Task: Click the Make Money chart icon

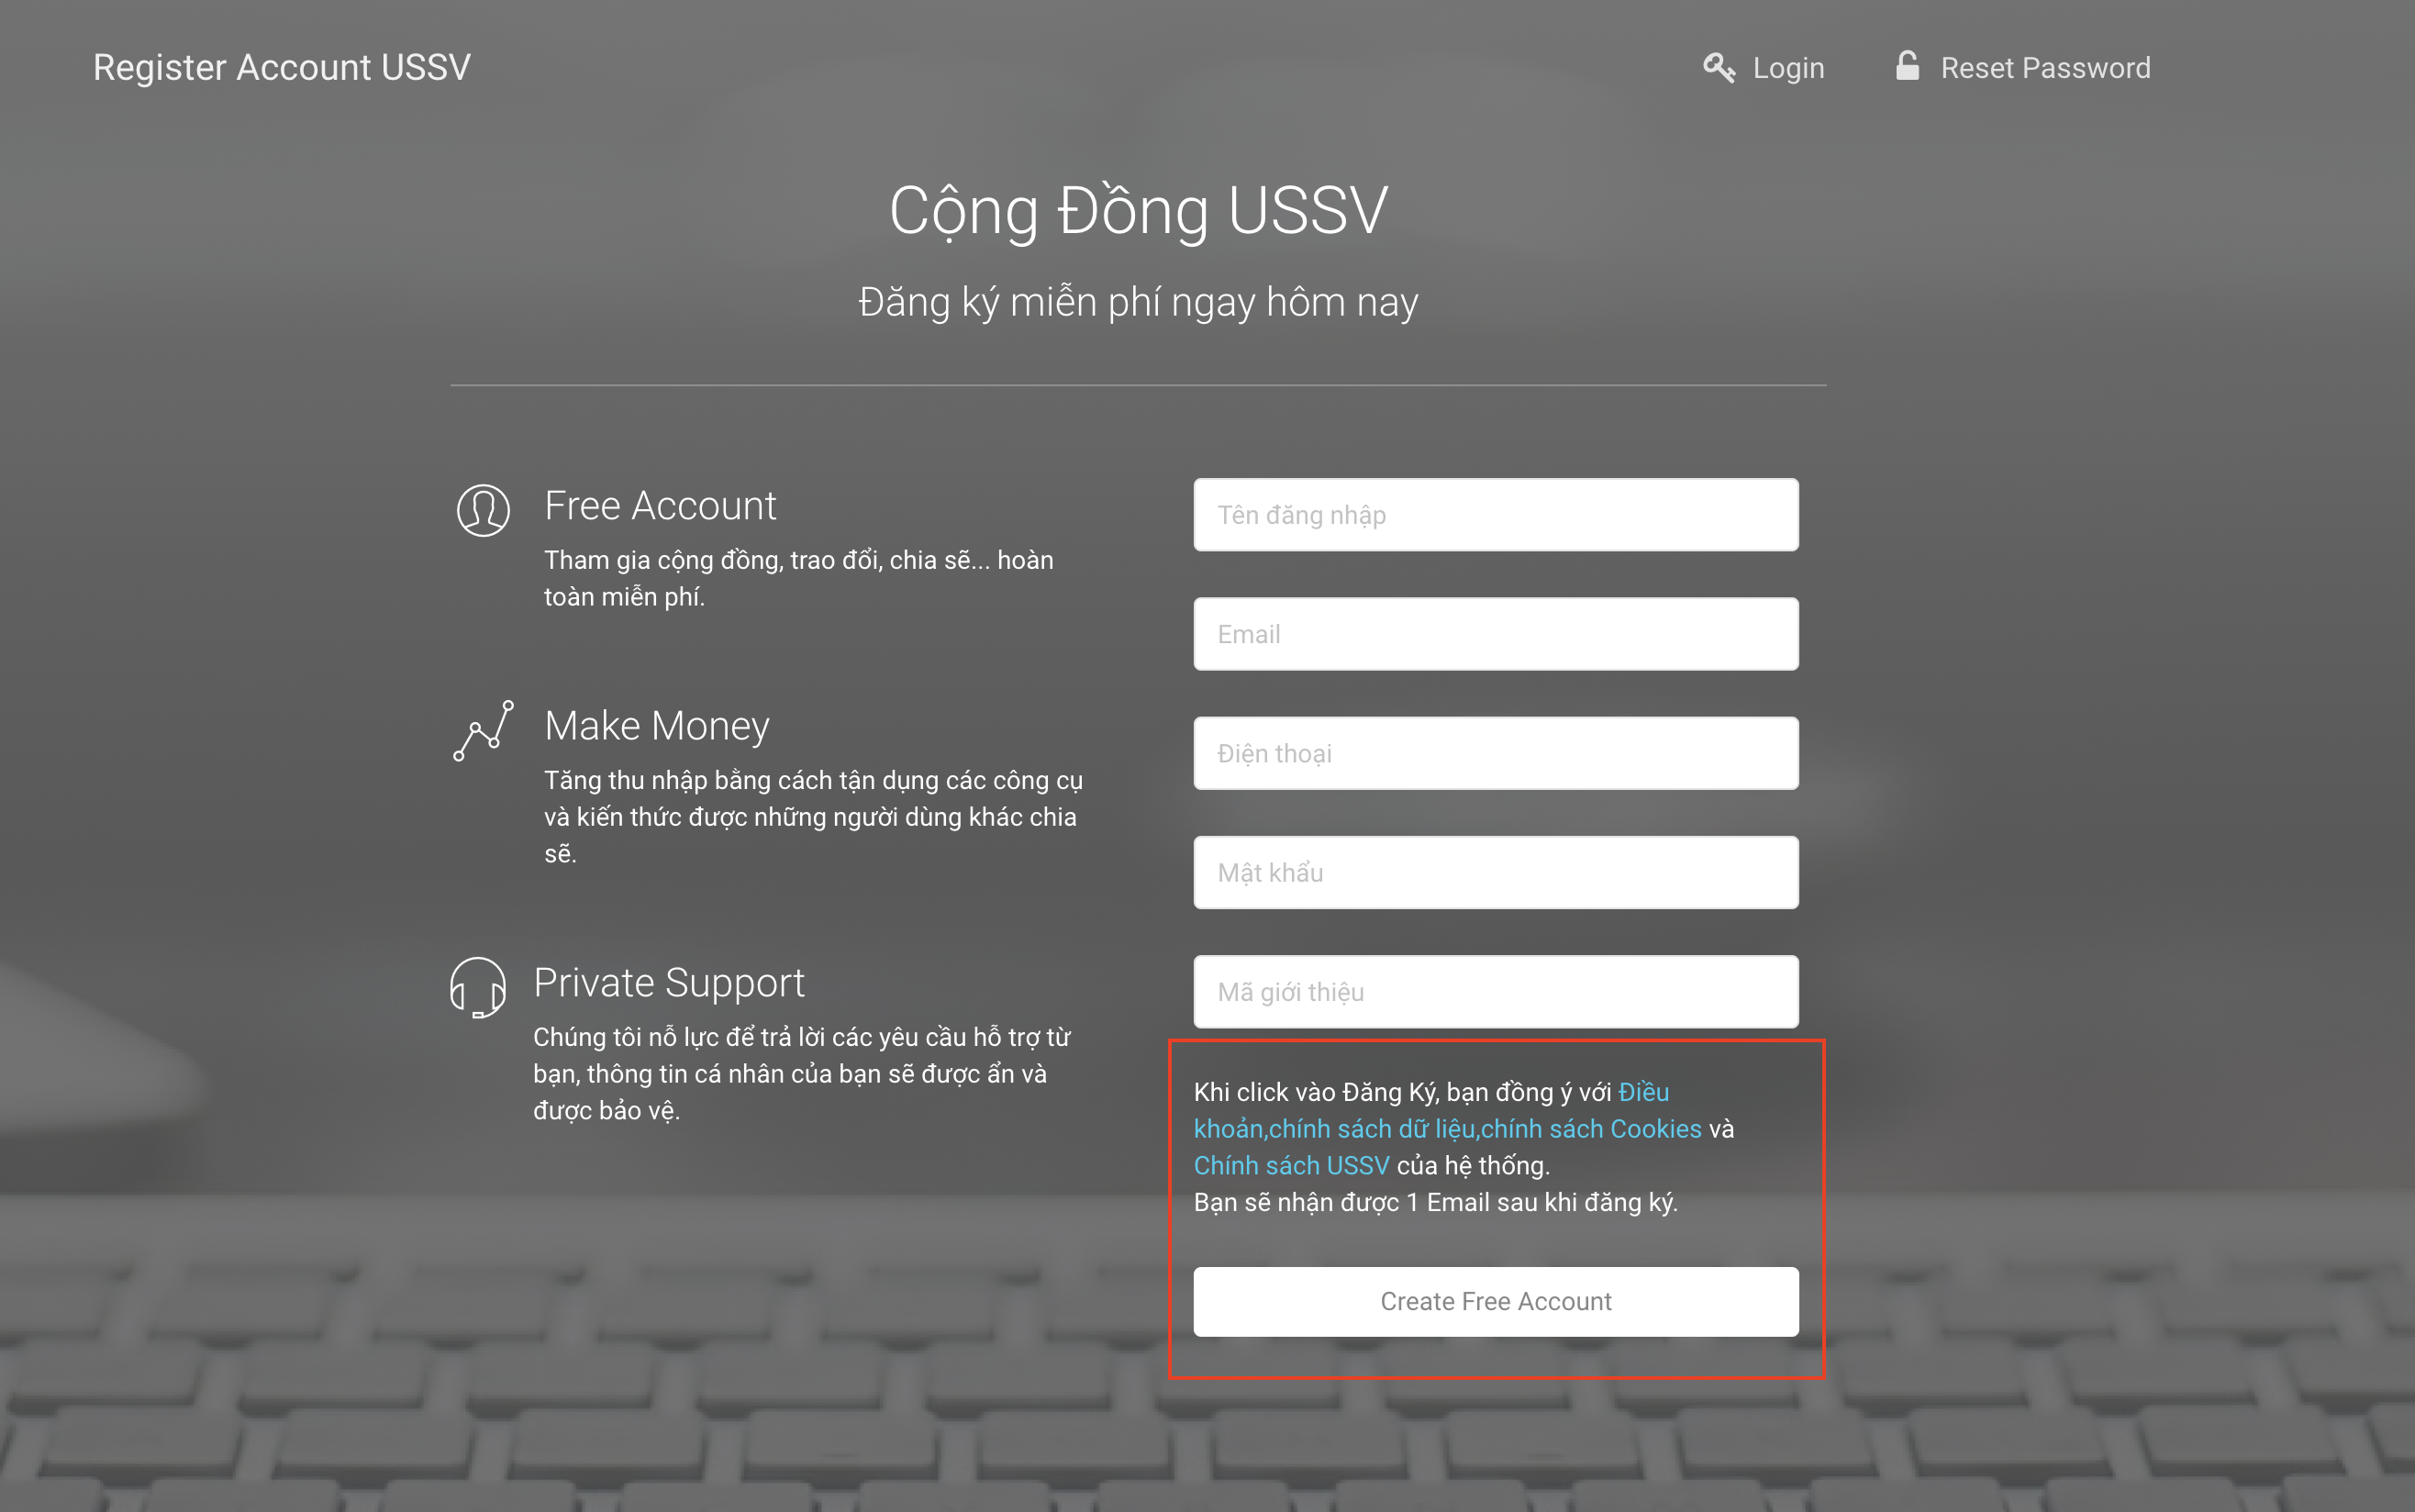Action: point(483,730)
